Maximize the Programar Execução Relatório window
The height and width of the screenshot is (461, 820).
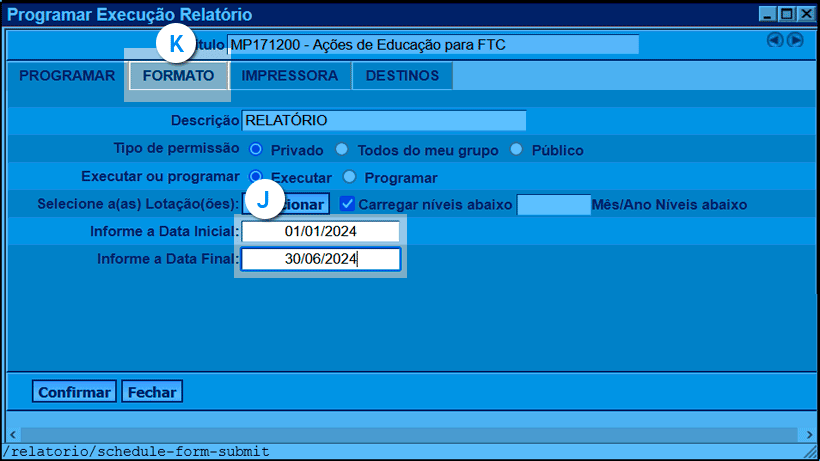(x=787, y=14)
